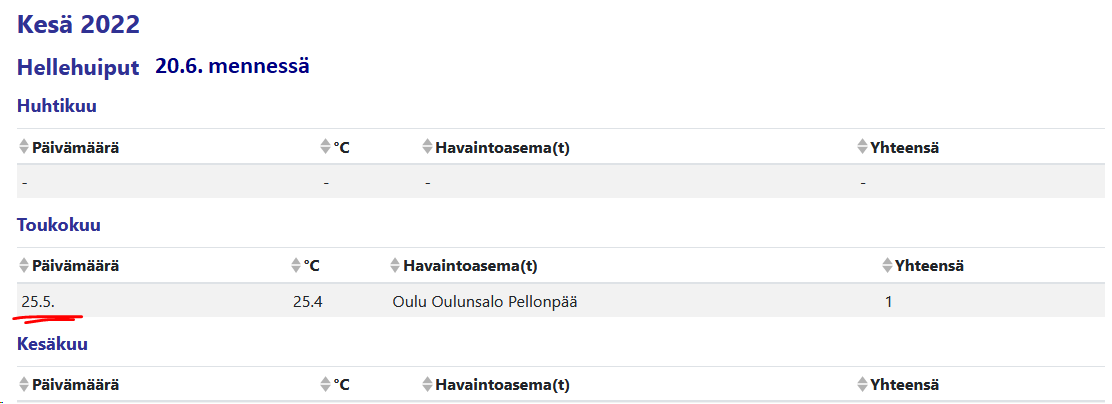Image resolution: width=1112 pixels, height=404 pixels.
Task: Select the Kesäkuu section heading
Action: click(x=52, y=344)
